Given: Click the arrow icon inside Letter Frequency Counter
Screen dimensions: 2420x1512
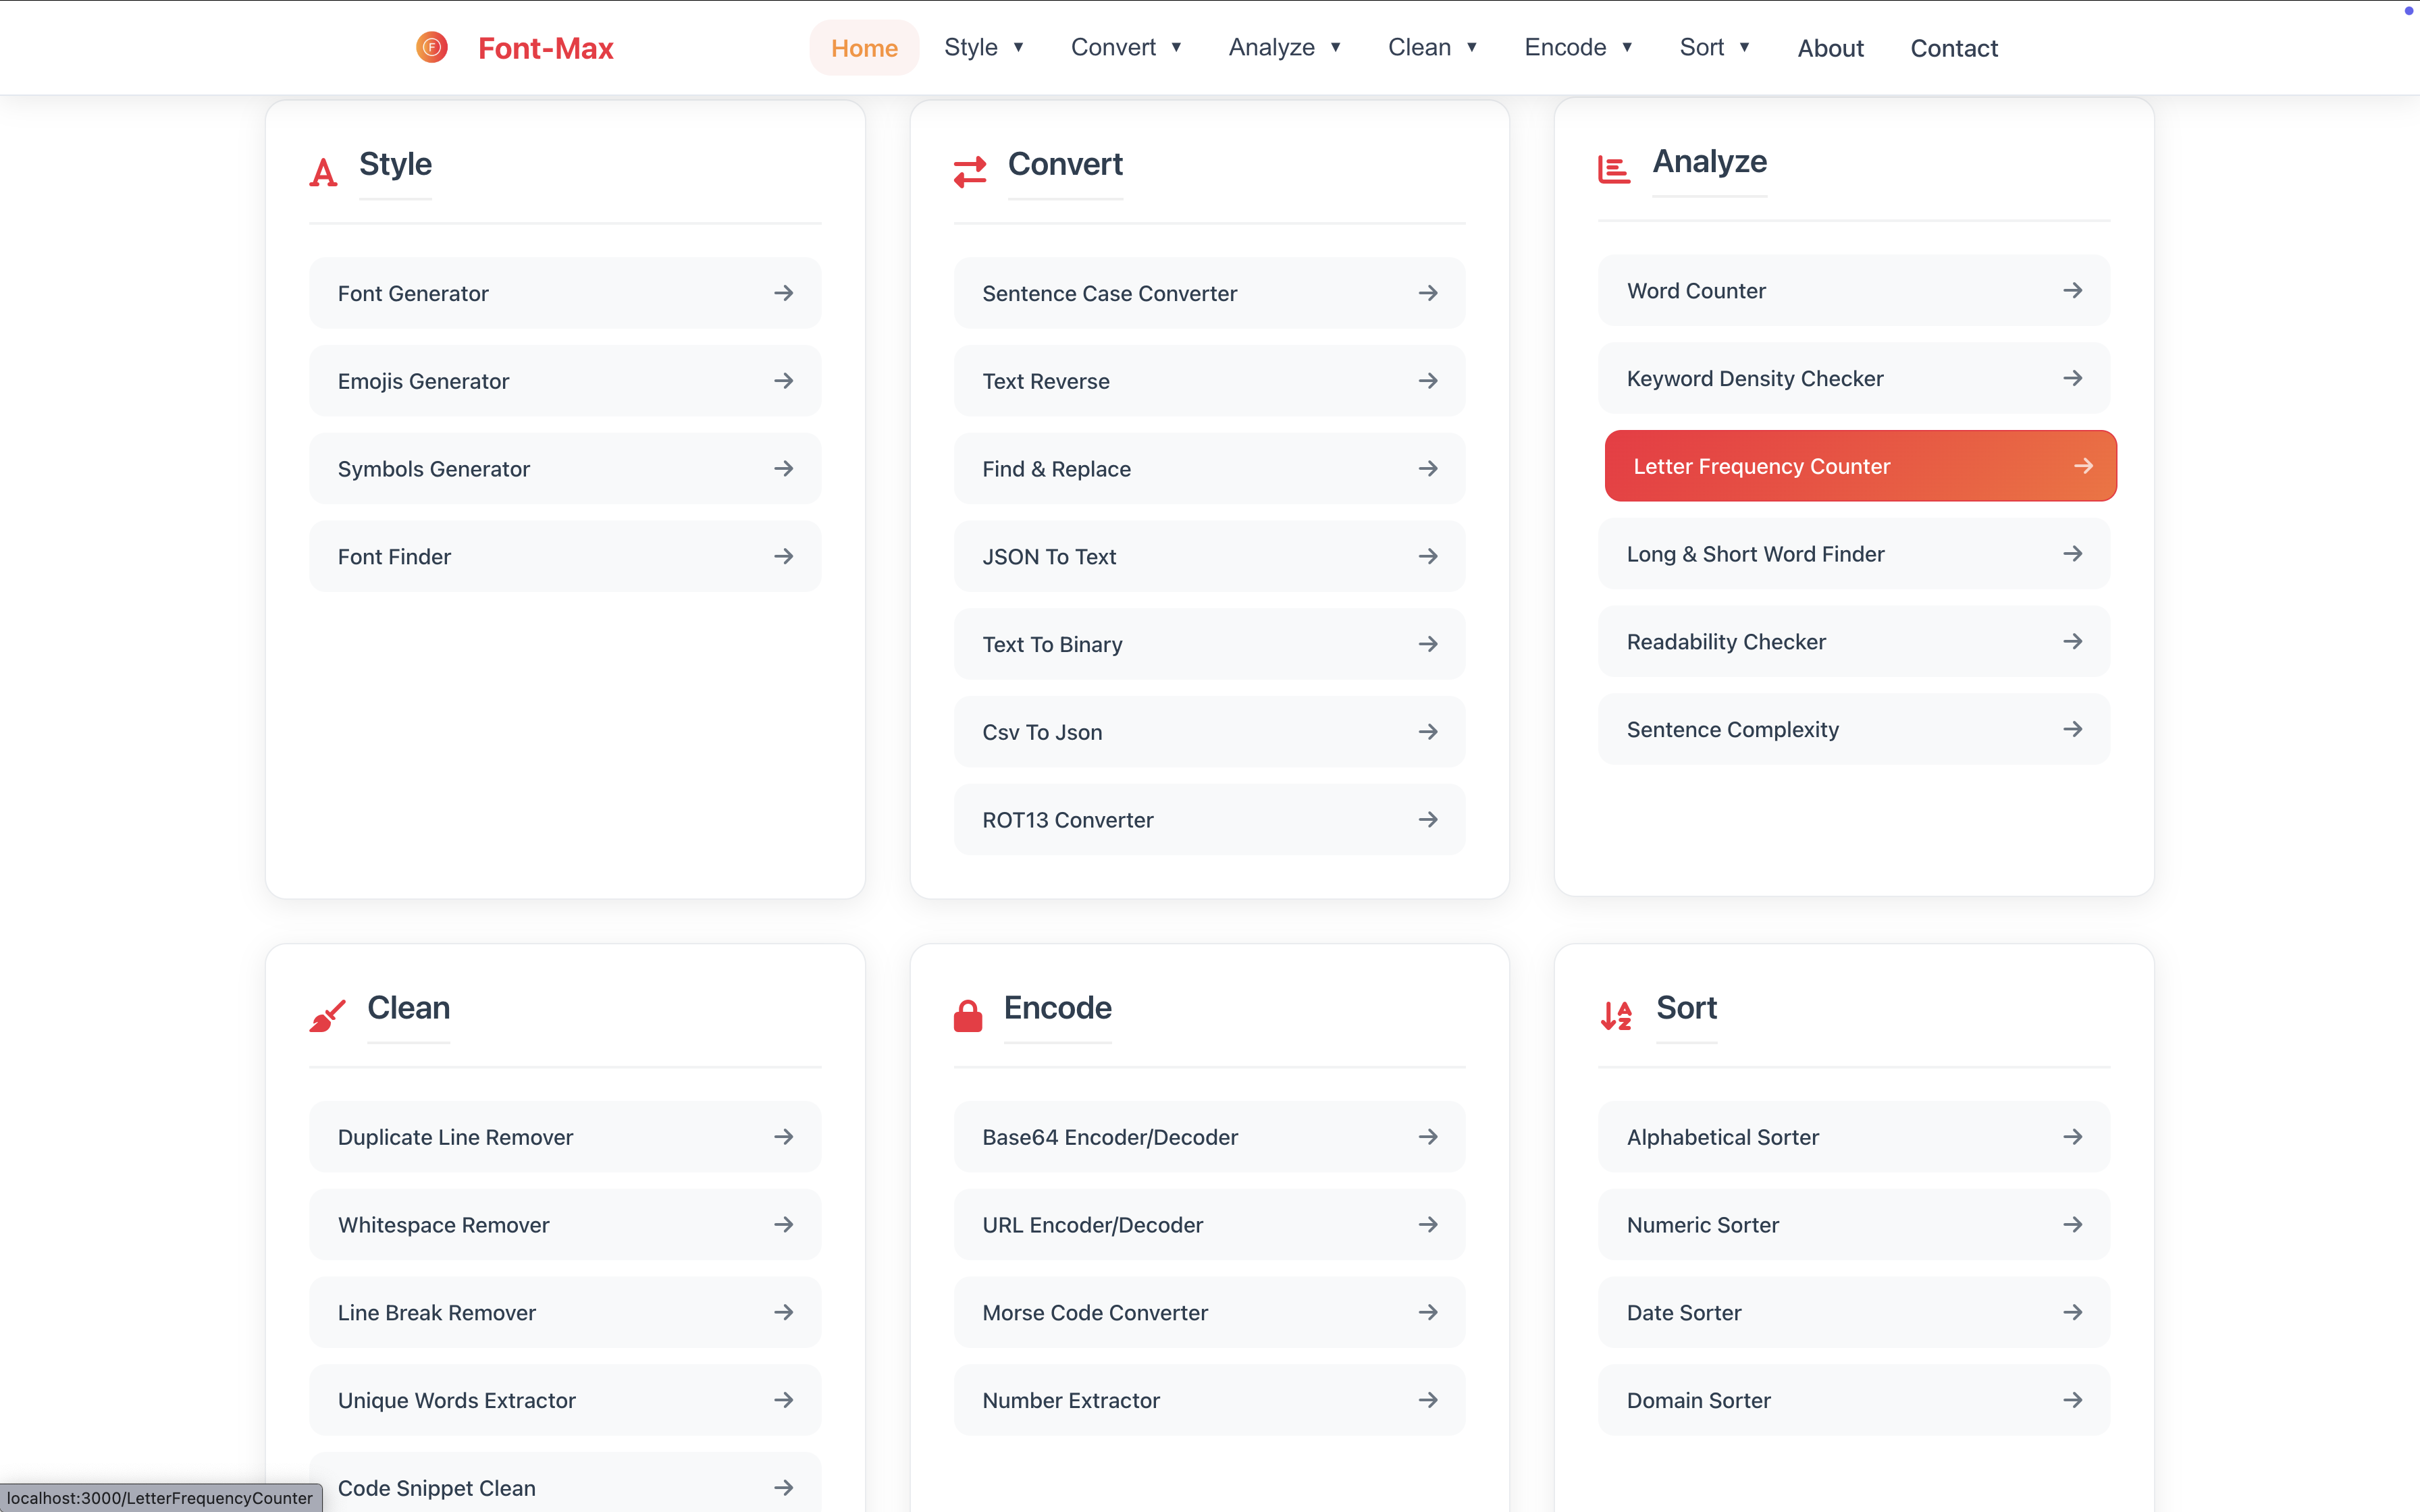Looking at the screenshot, I should tap(2085, 465).
